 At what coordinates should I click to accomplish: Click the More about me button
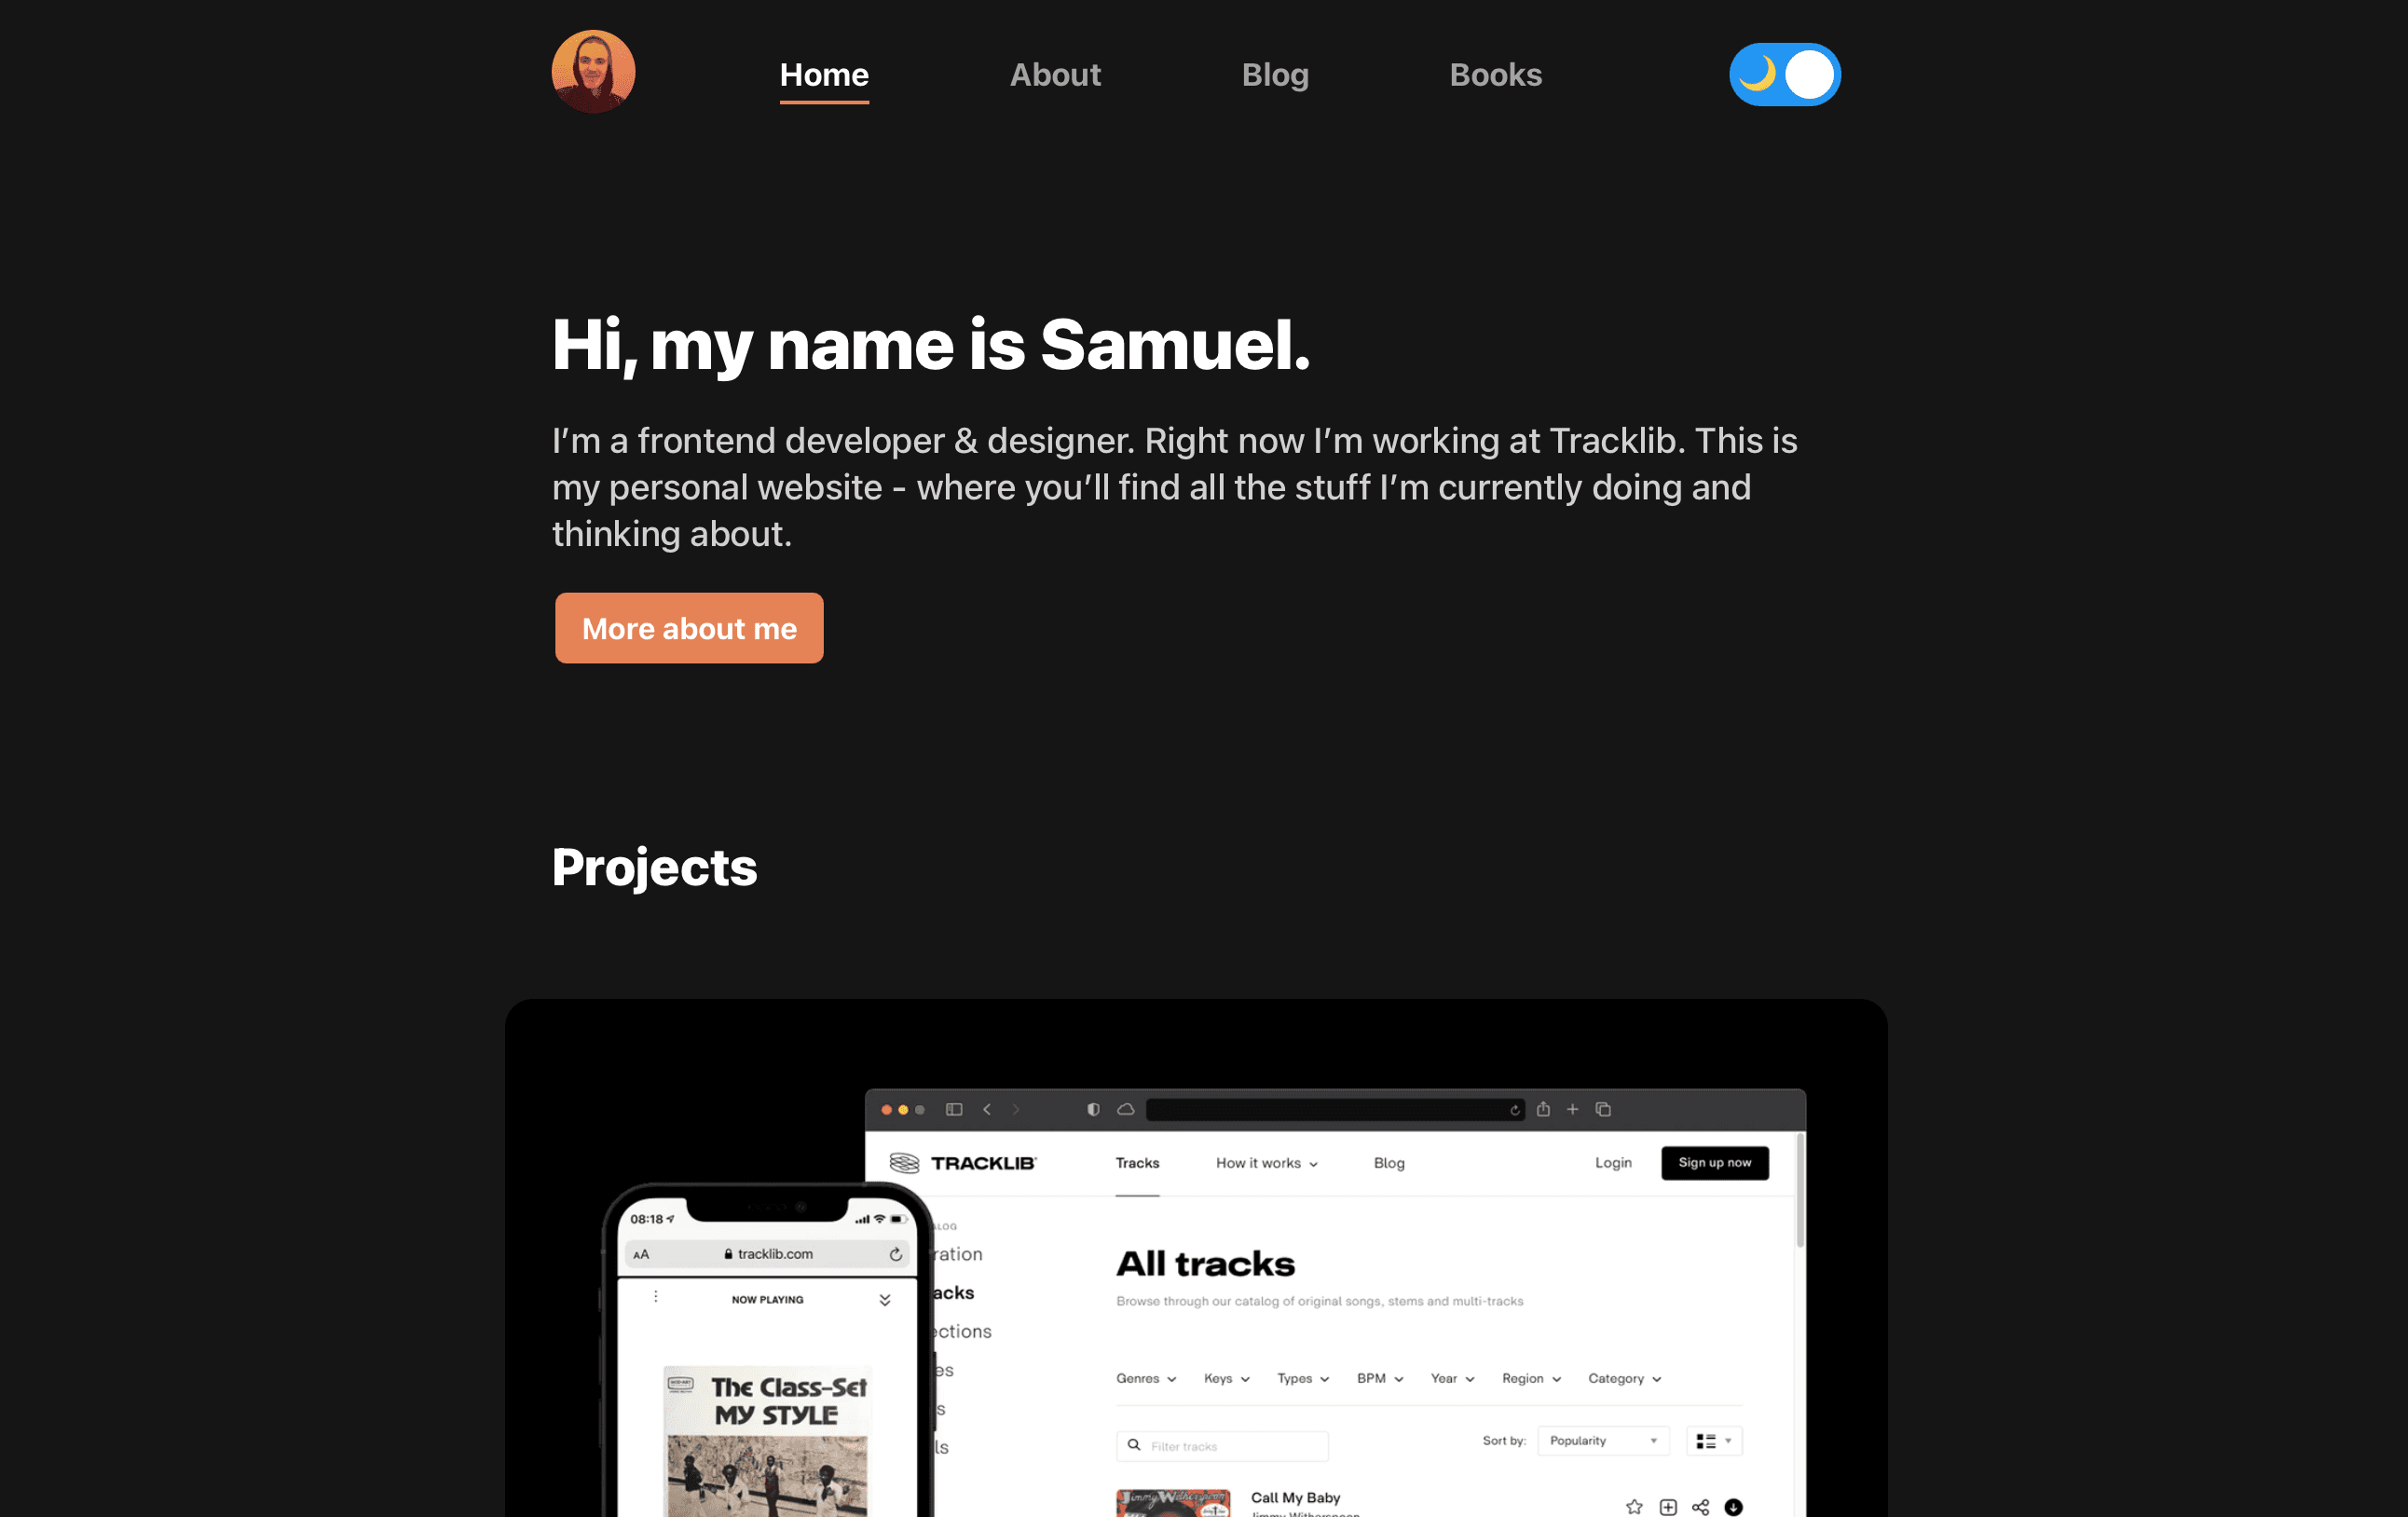click(x=691, y=627)
